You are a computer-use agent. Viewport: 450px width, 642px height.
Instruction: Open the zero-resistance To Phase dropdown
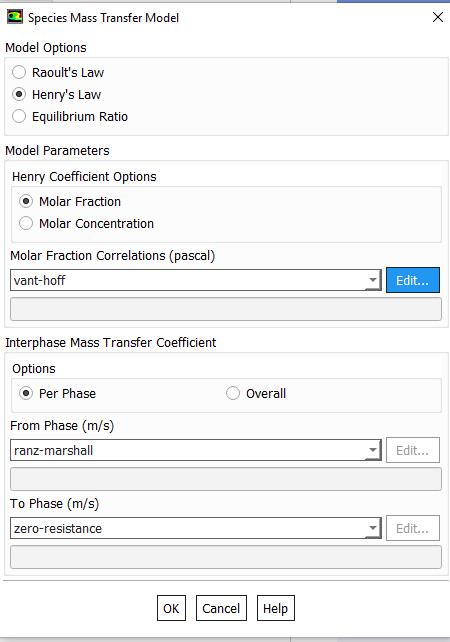[196, 528]
